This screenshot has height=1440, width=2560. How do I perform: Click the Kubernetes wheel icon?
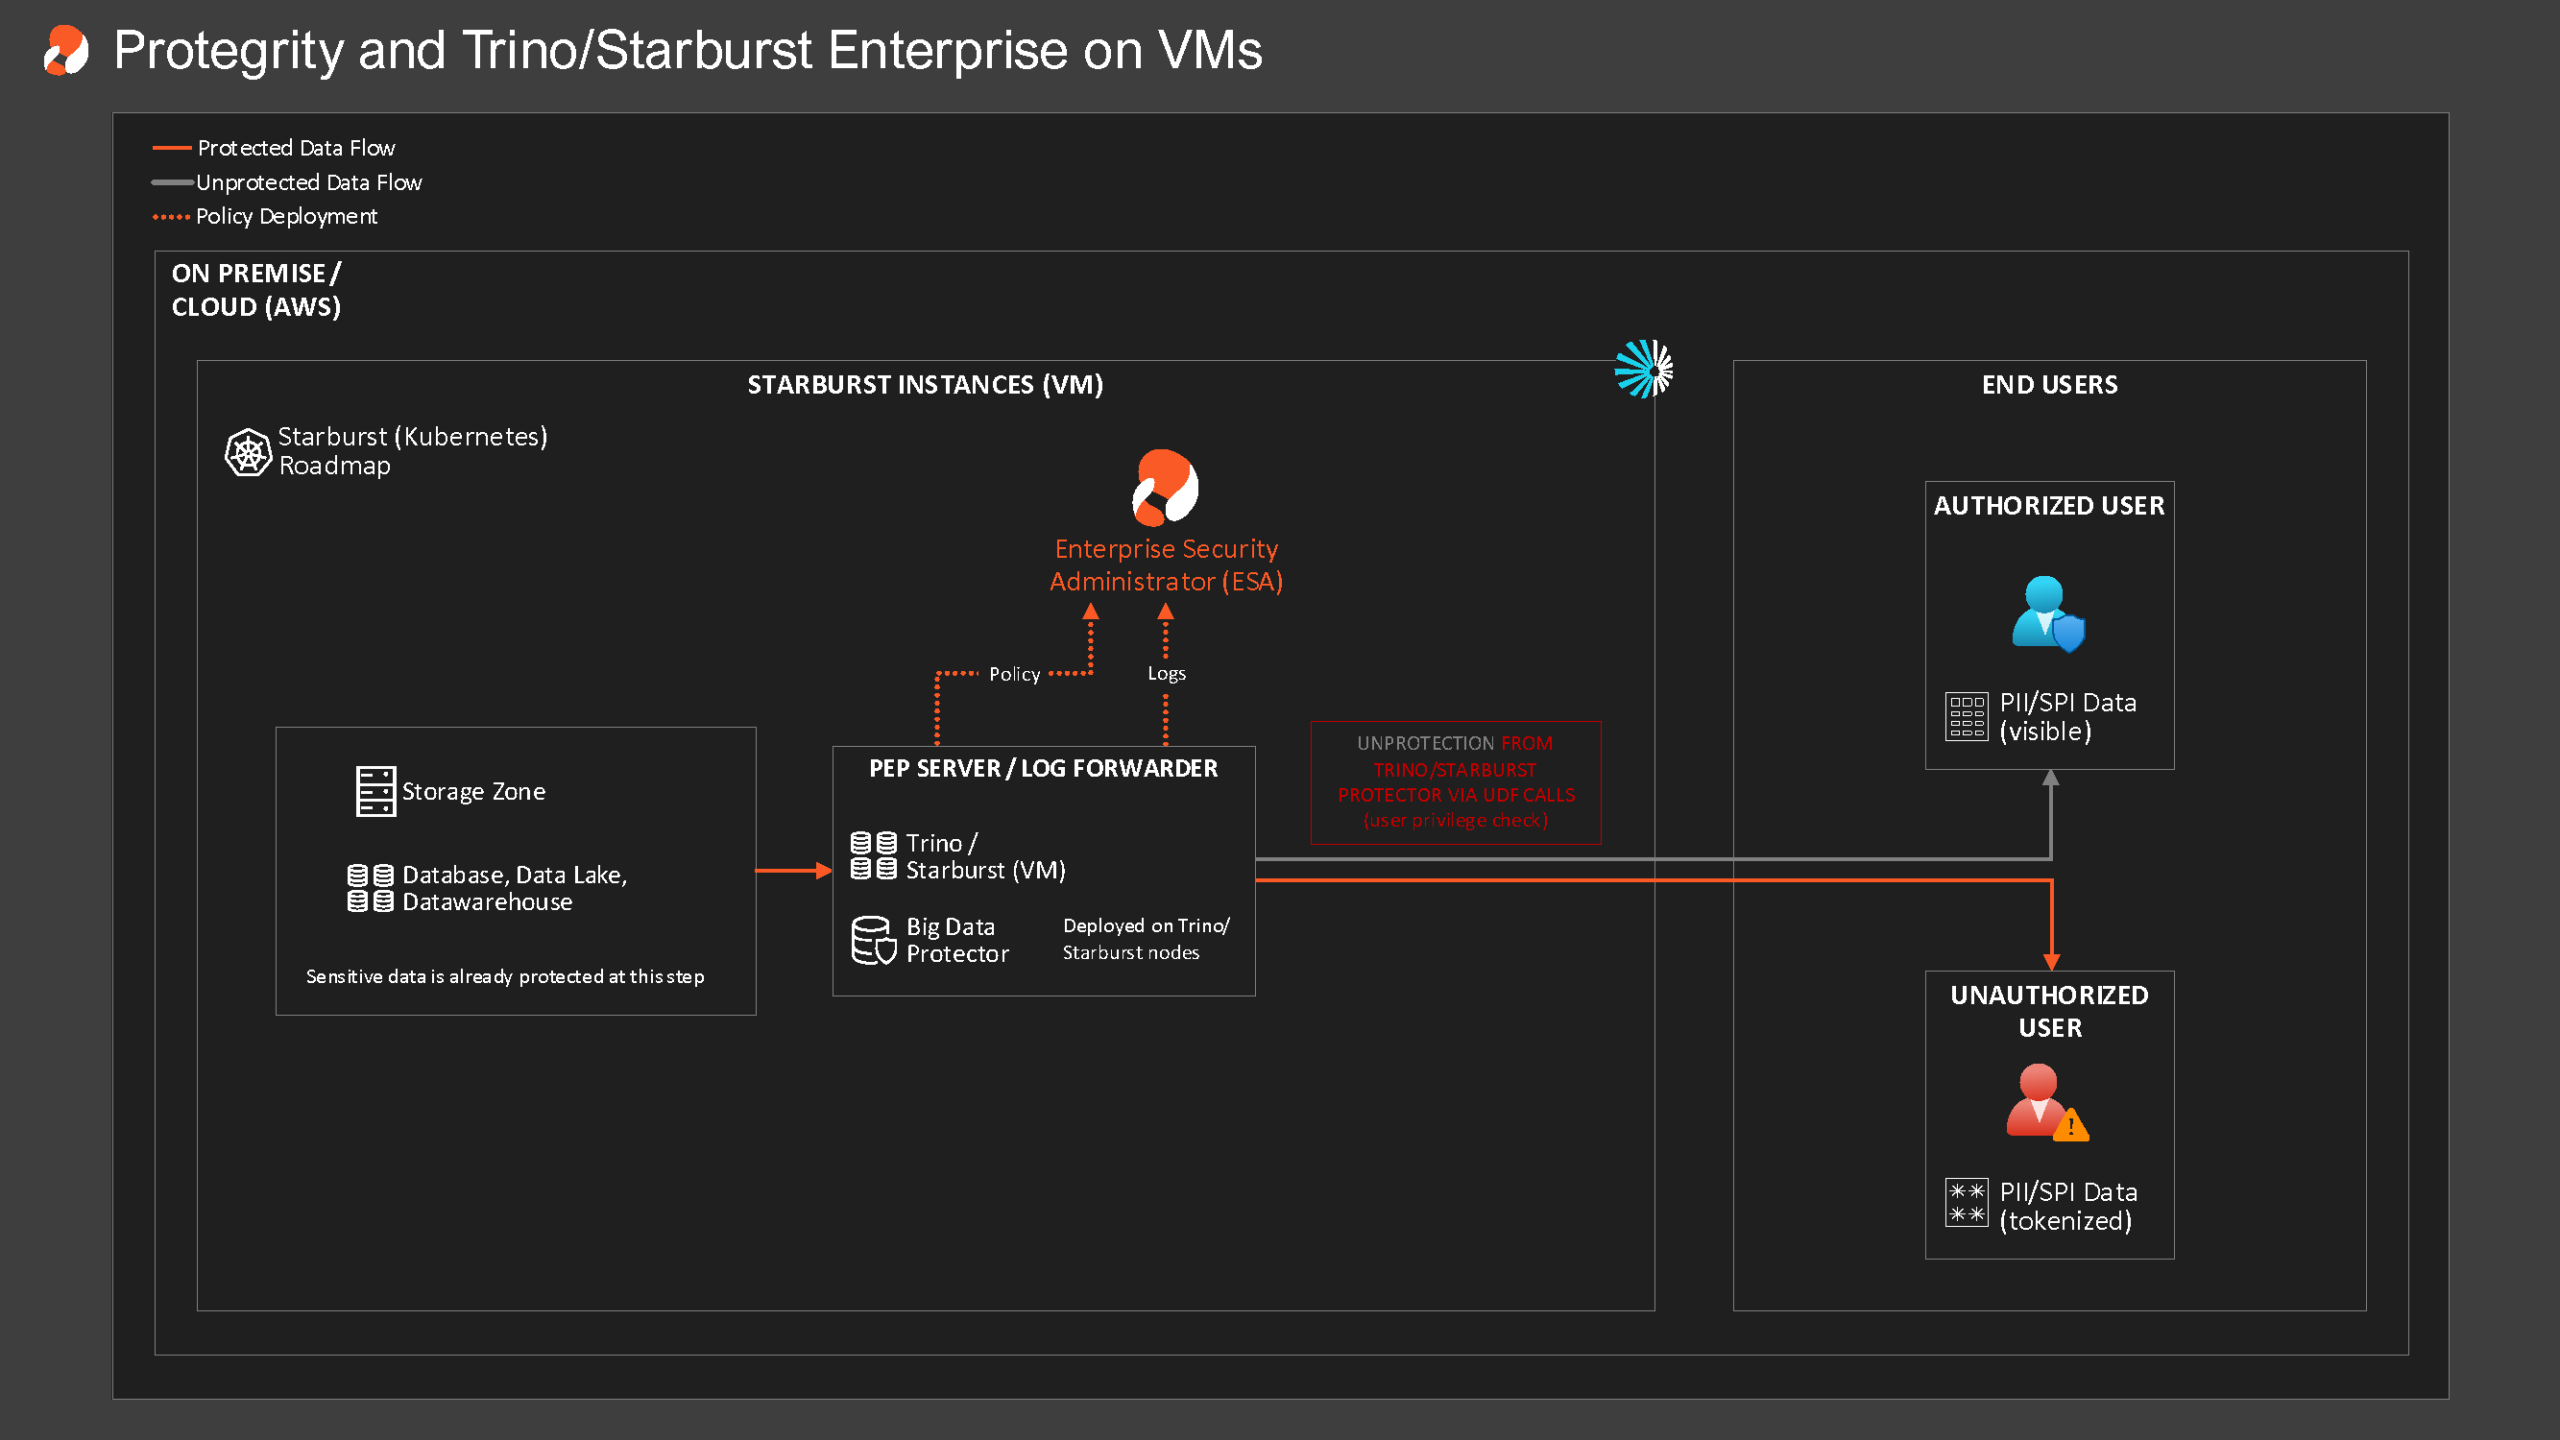(x=247, y=452)
